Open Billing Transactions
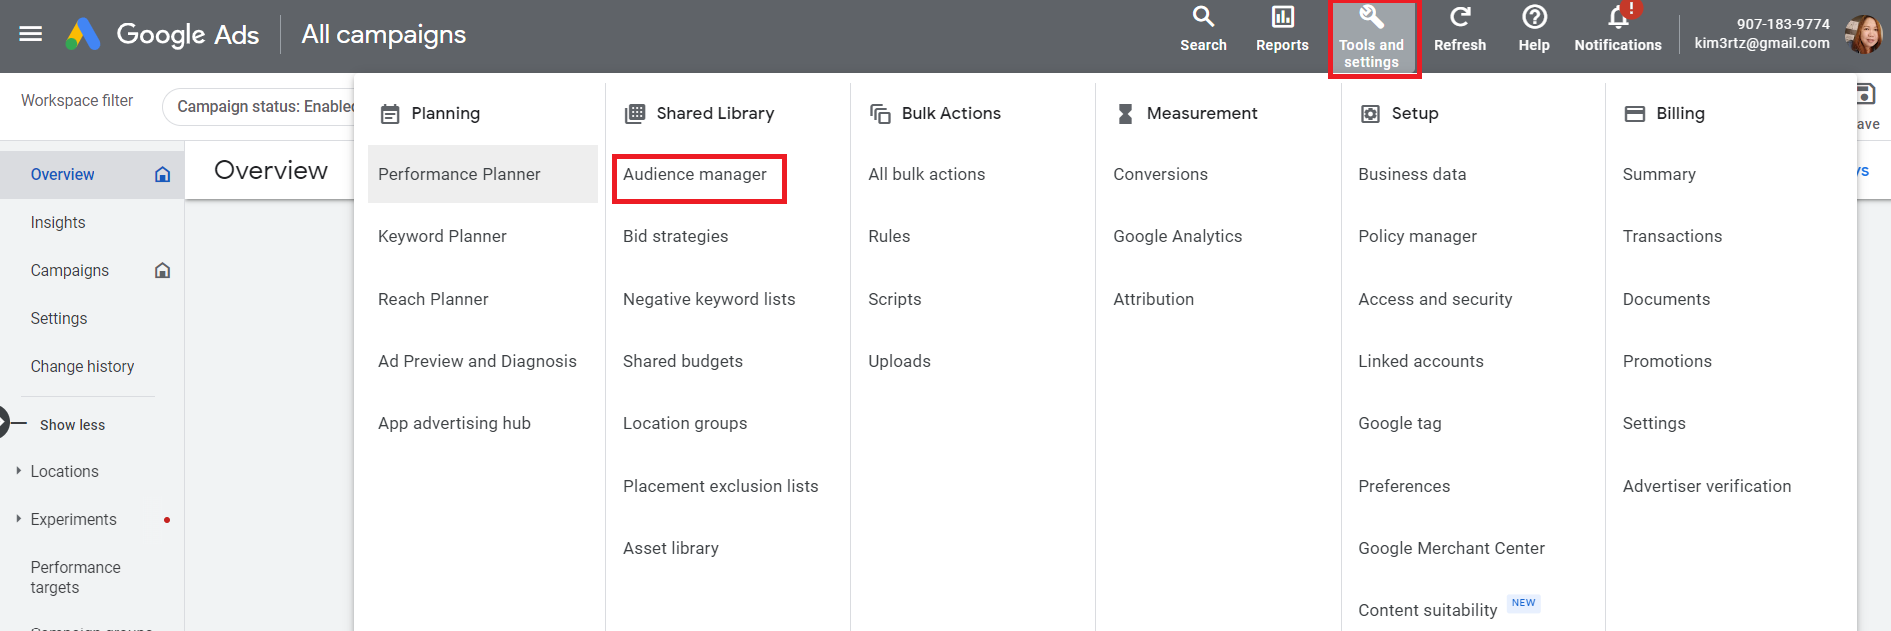1891x631 pixels. (1672, 237)
